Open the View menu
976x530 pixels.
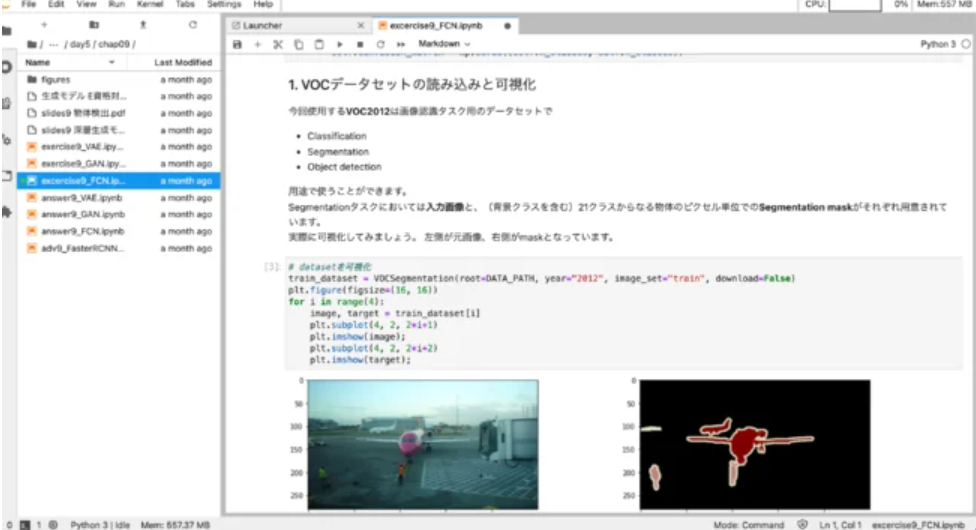click(87, 4)
